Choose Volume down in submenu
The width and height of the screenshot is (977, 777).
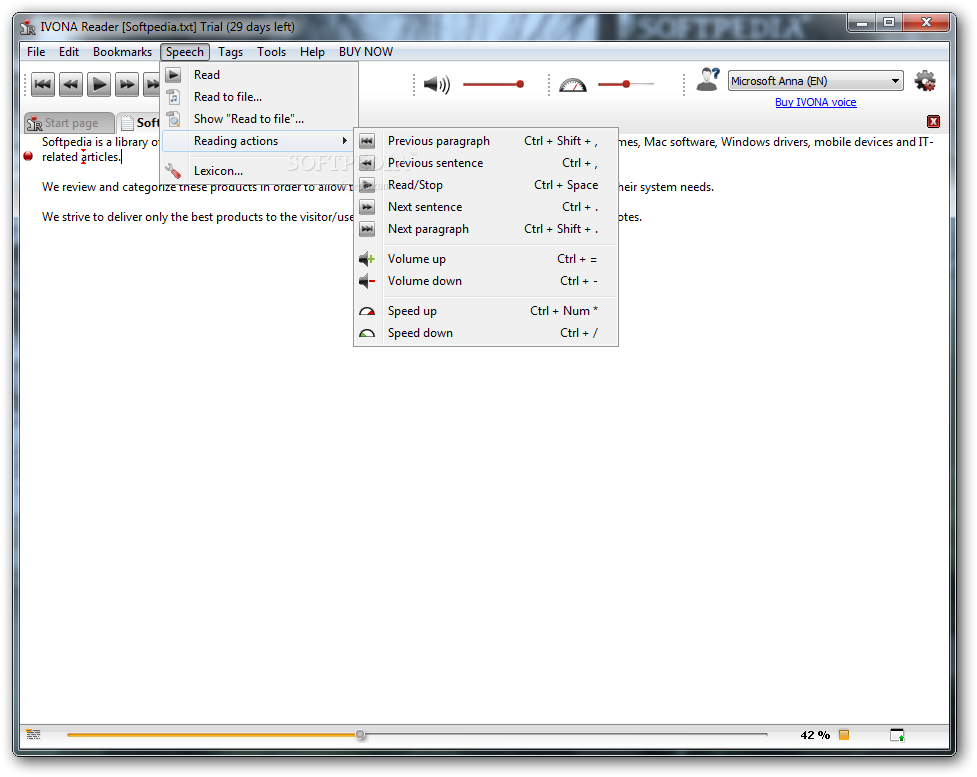[x=486, y=281]
